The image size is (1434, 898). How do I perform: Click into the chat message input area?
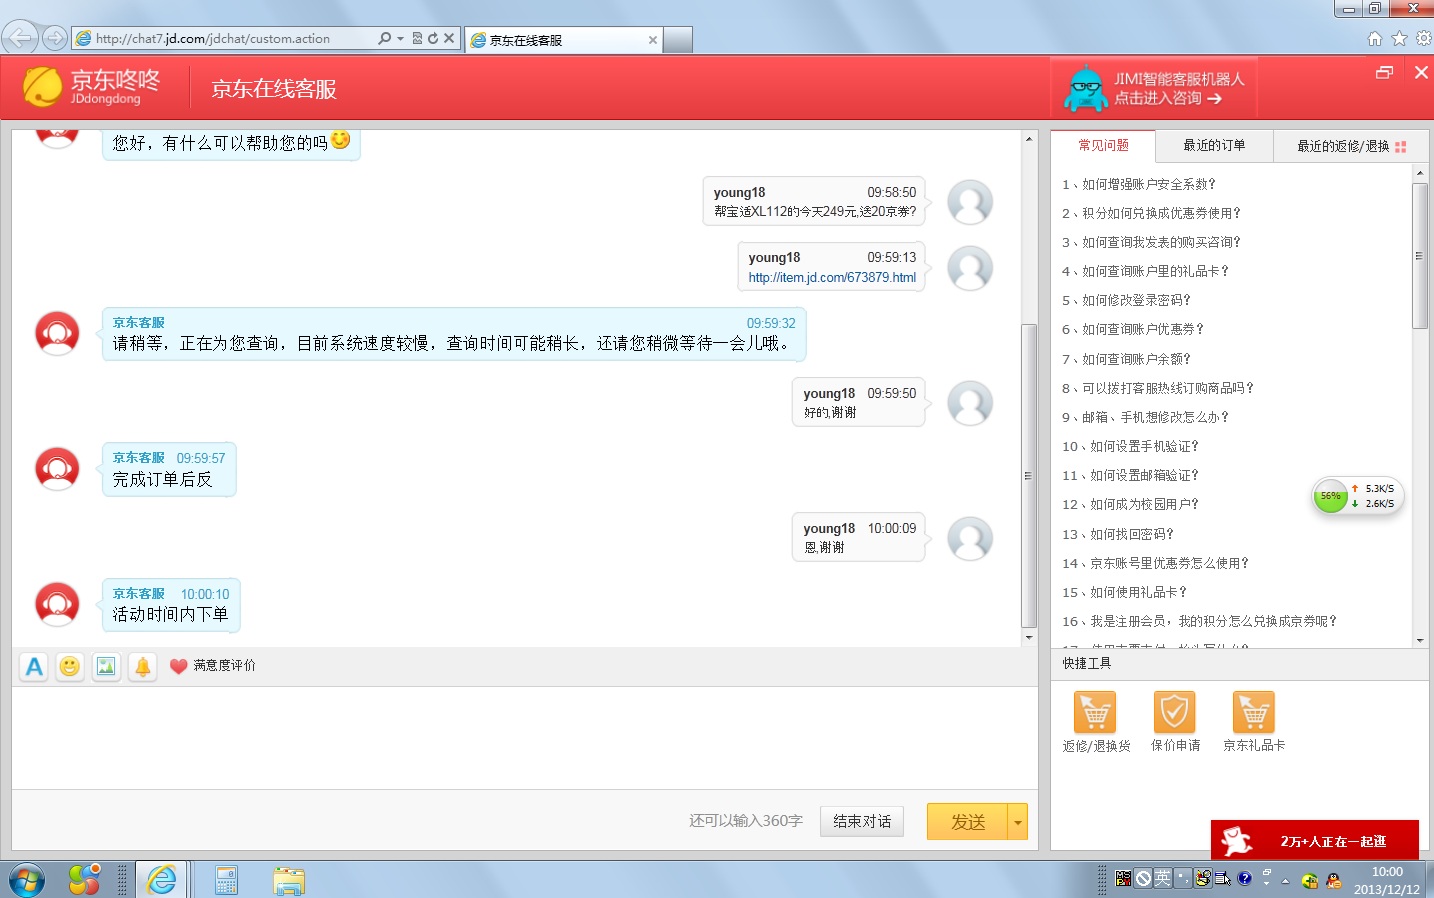click(524, 738)
